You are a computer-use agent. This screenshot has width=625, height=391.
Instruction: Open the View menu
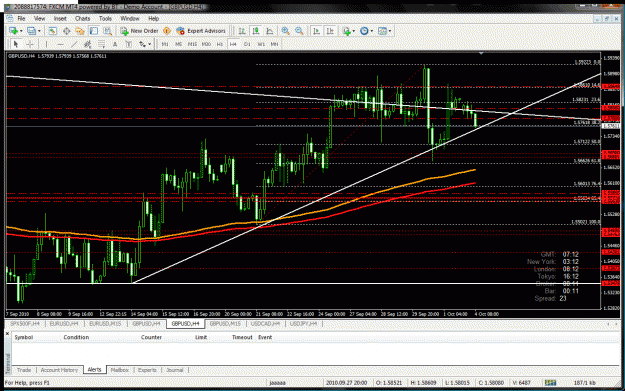(39, 18)
